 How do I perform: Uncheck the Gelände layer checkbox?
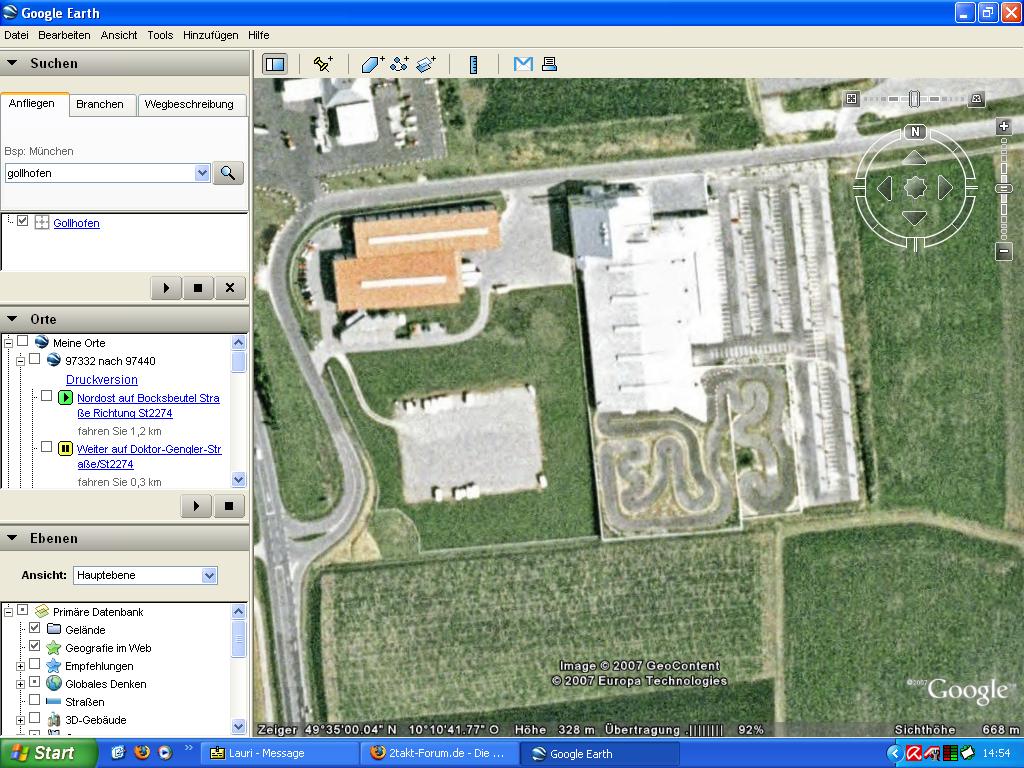click(35, 629)
